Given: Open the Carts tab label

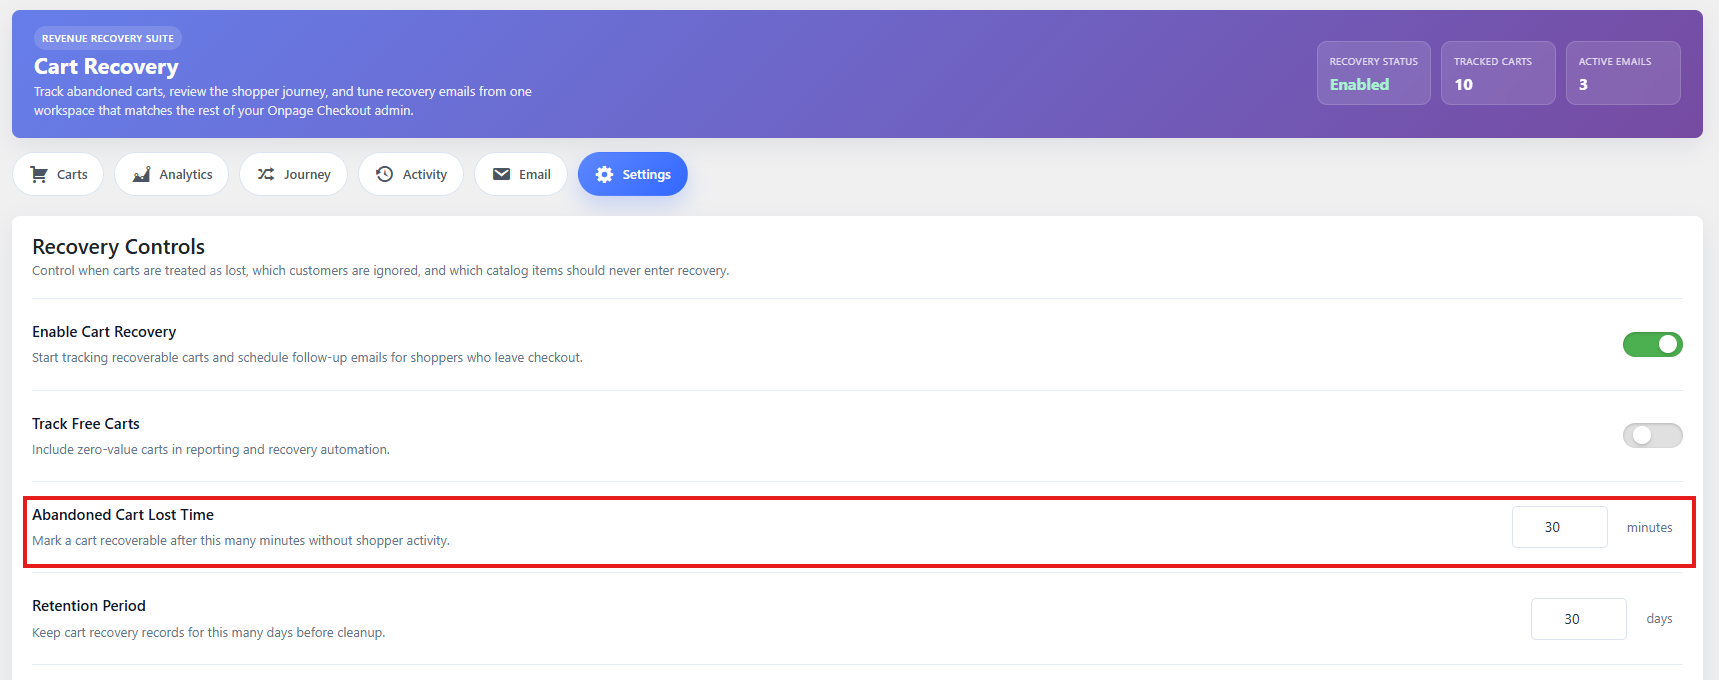Looking at the screenshot, I should click(x=72, y=174).
